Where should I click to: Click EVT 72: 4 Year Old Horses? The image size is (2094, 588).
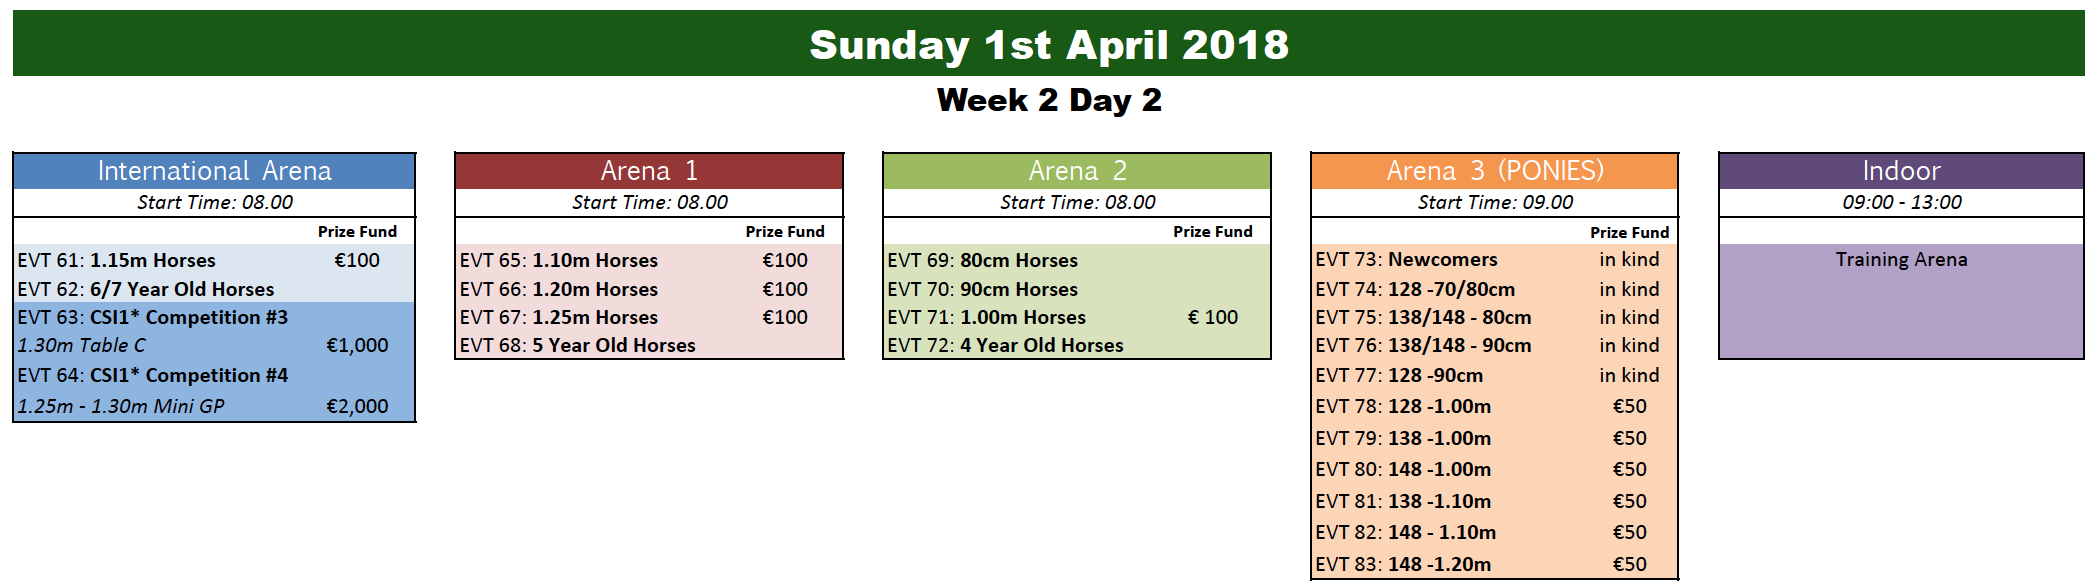coord(1005,346)
